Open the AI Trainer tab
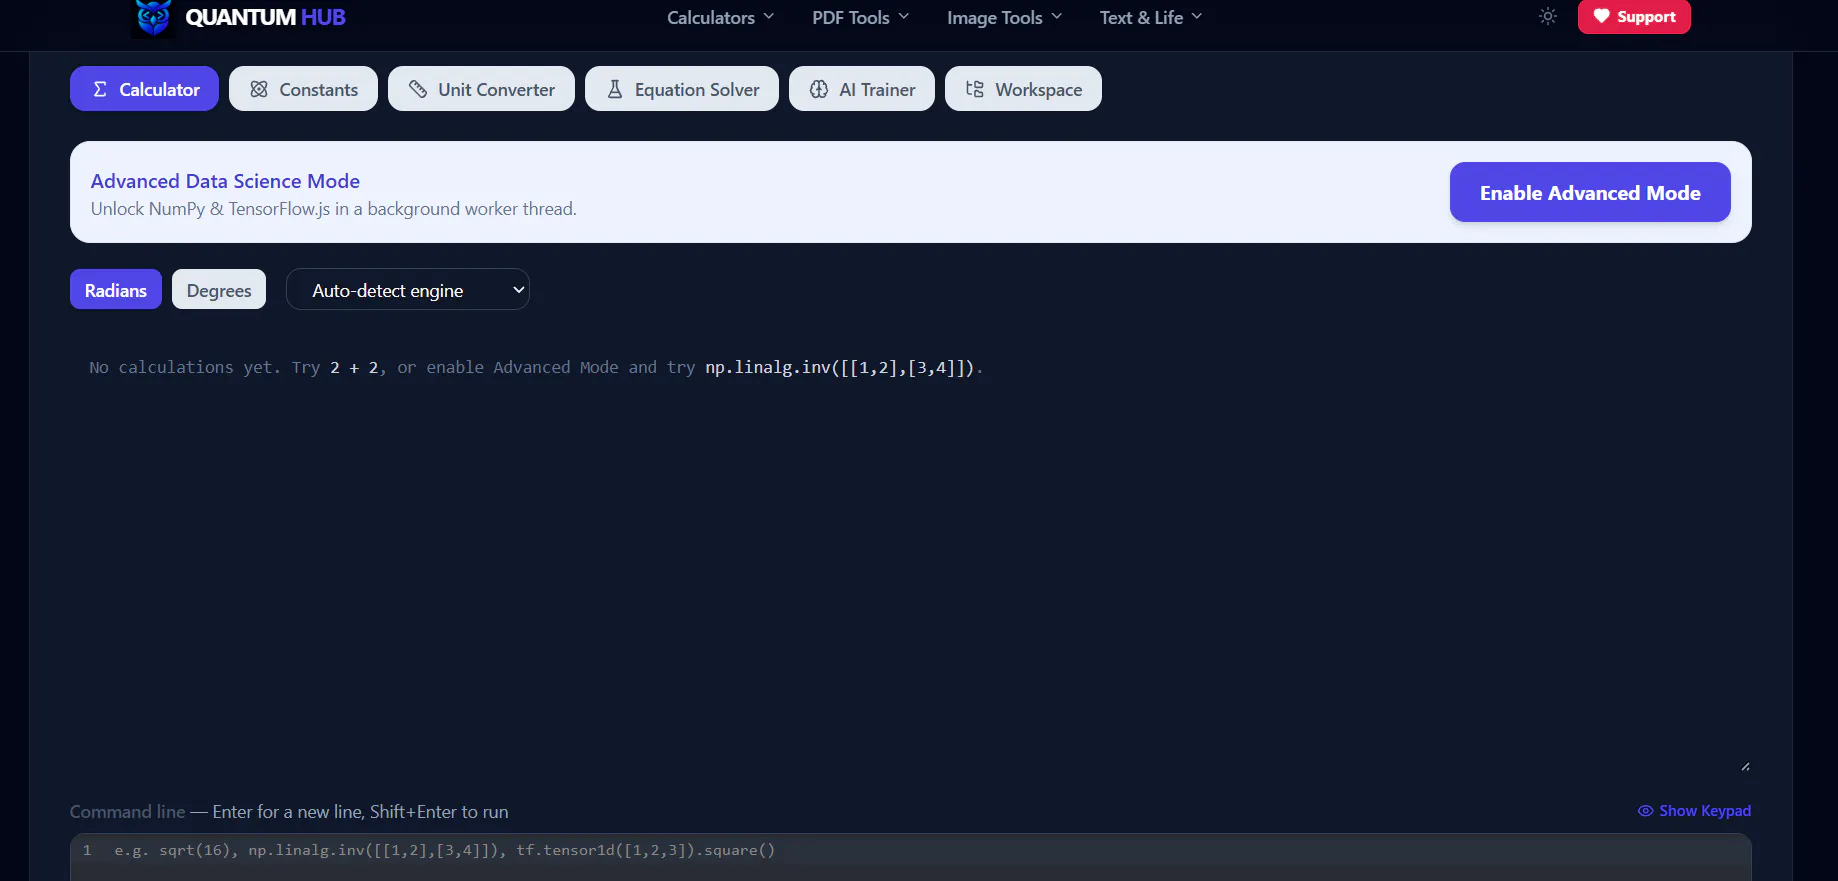 click(862, 89)
